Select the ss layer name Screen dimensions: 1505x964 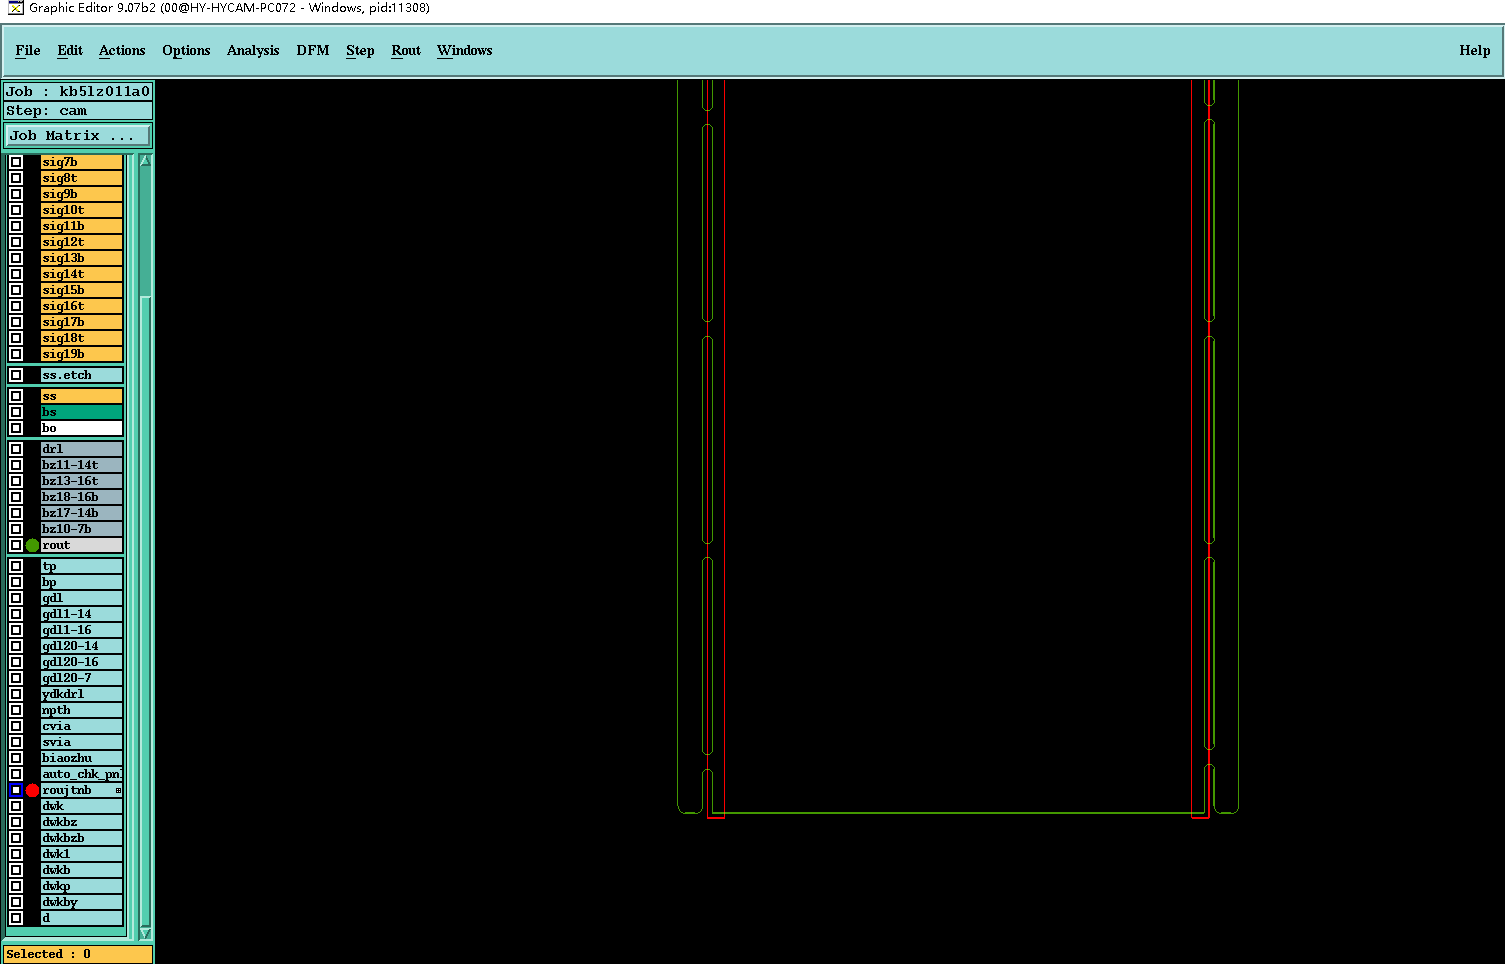(x=81, y=396)
